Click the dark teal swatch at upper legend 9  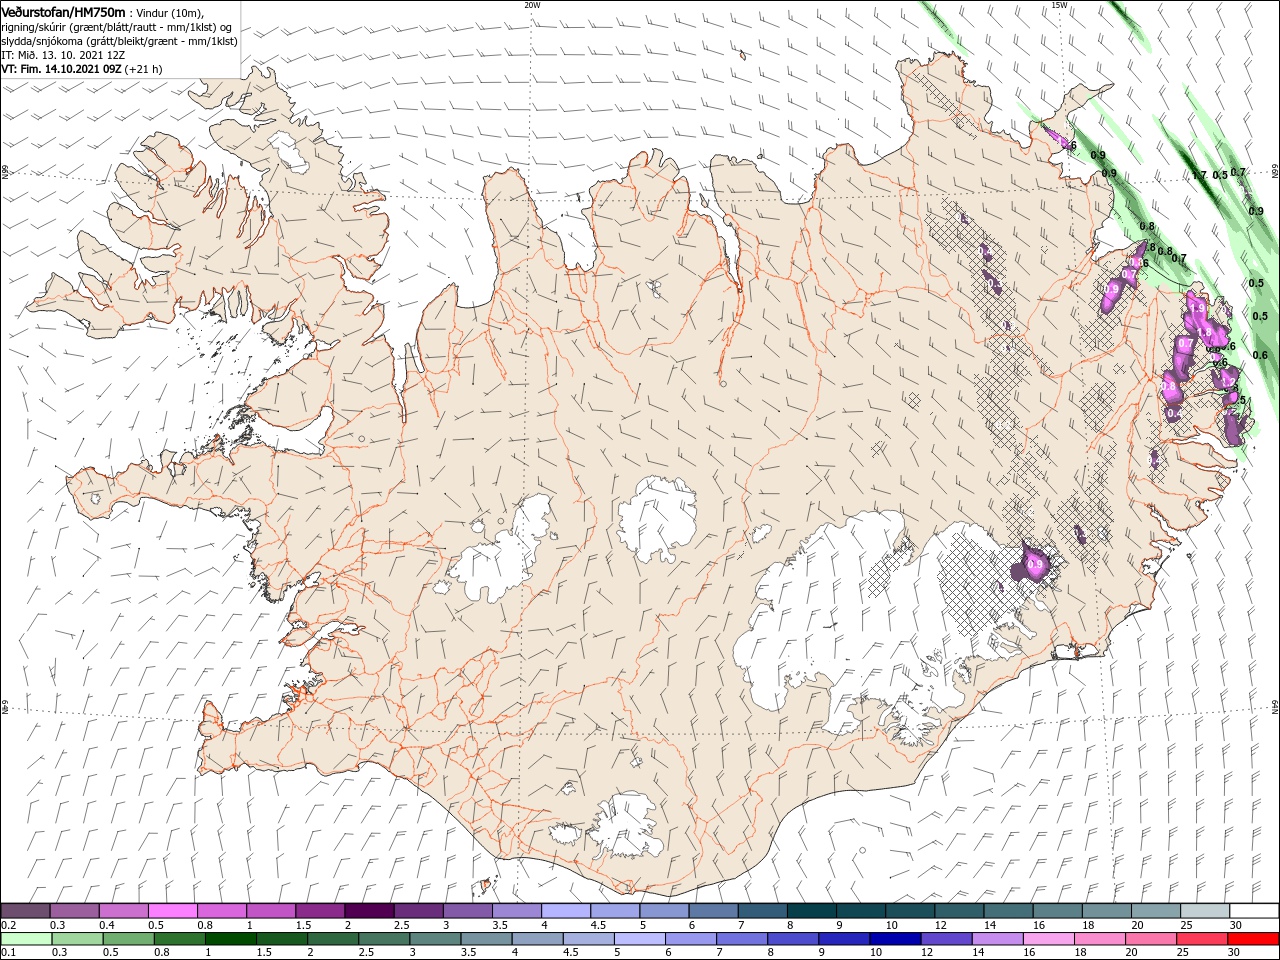[x=861, y=911]
